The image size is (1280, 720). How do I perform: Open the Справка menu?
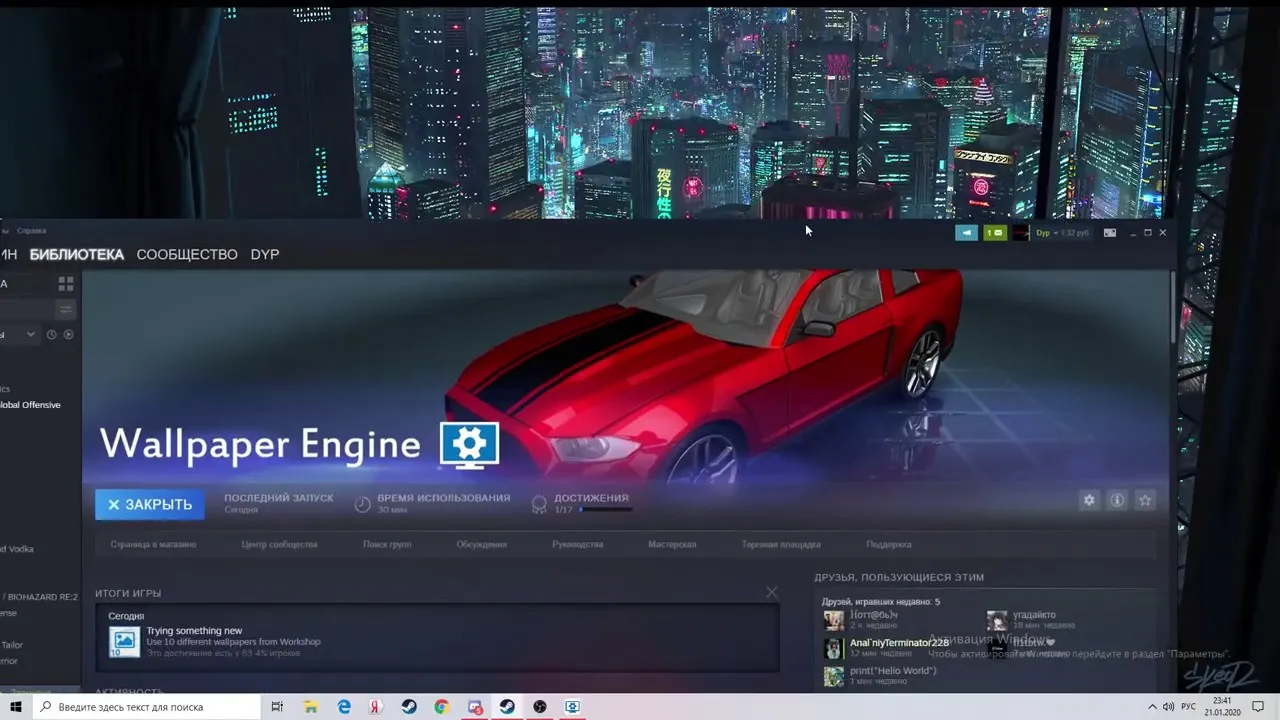pos(32,231)
